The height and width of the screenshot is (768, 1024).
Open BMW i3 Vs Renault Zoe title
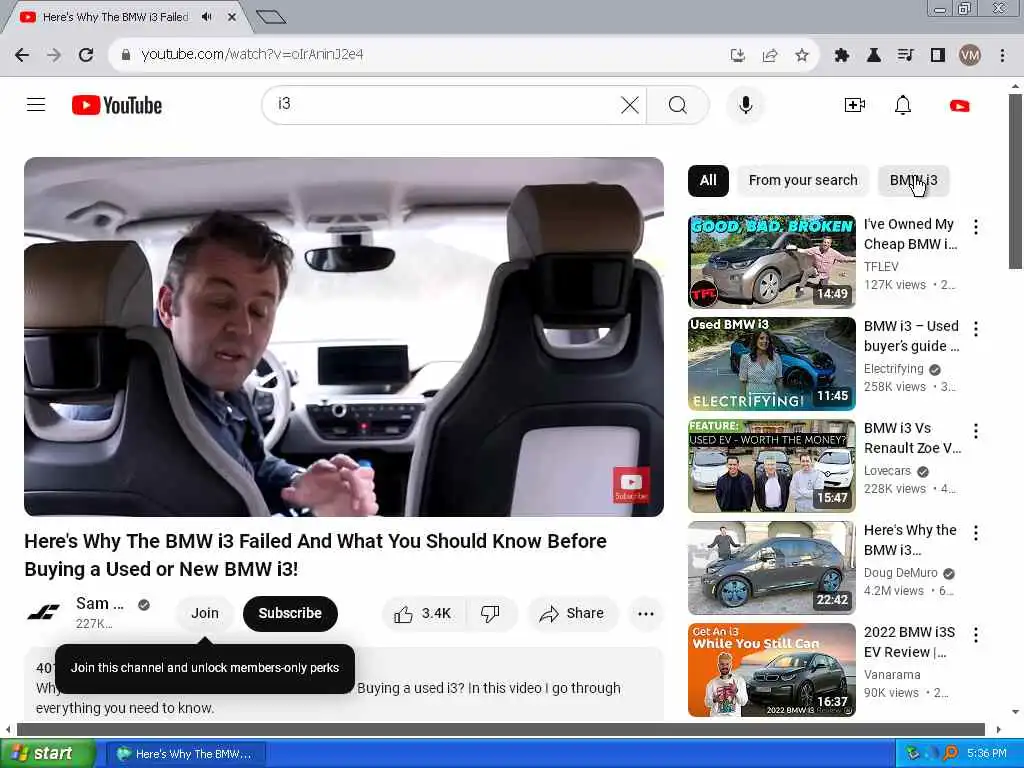[x=912, y=438]
